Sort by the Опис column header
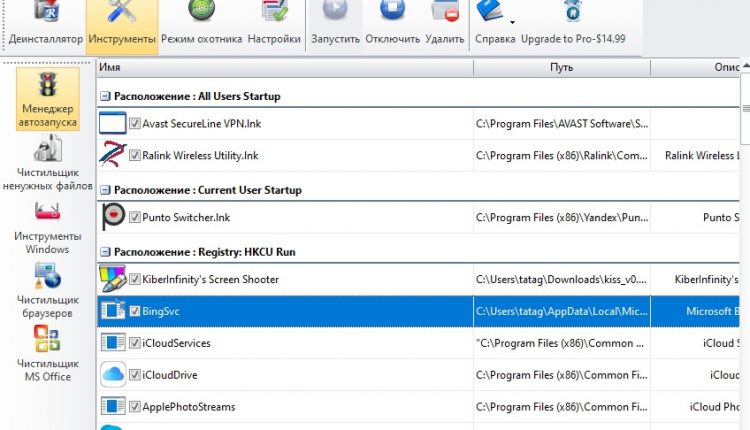 pos(695,67)
